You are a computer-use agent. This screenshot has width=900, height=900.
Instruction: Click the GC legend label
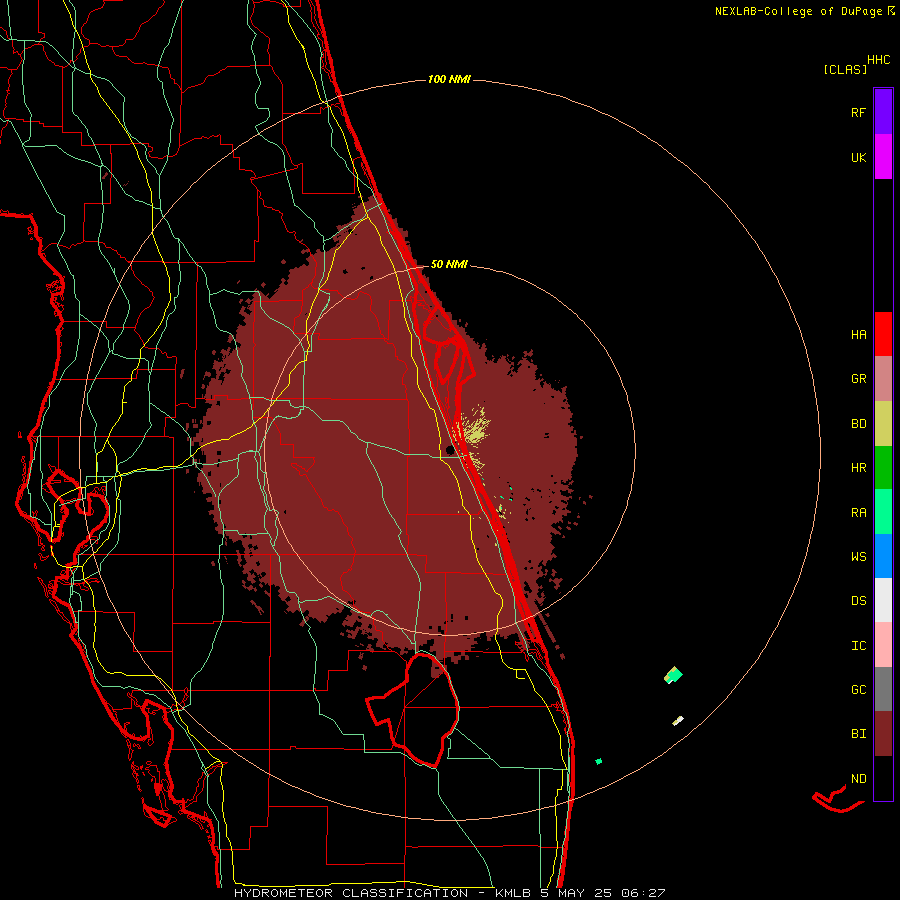coord(858,690)
